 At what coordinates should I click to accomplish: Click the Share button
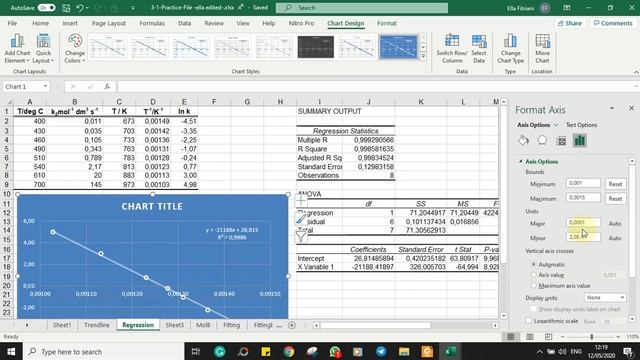[570, 23]
